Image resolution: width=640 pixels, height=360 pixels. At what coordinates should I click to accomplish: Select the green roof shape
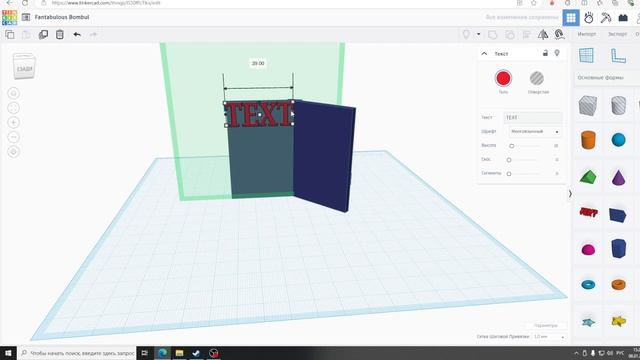coord(588,177)
